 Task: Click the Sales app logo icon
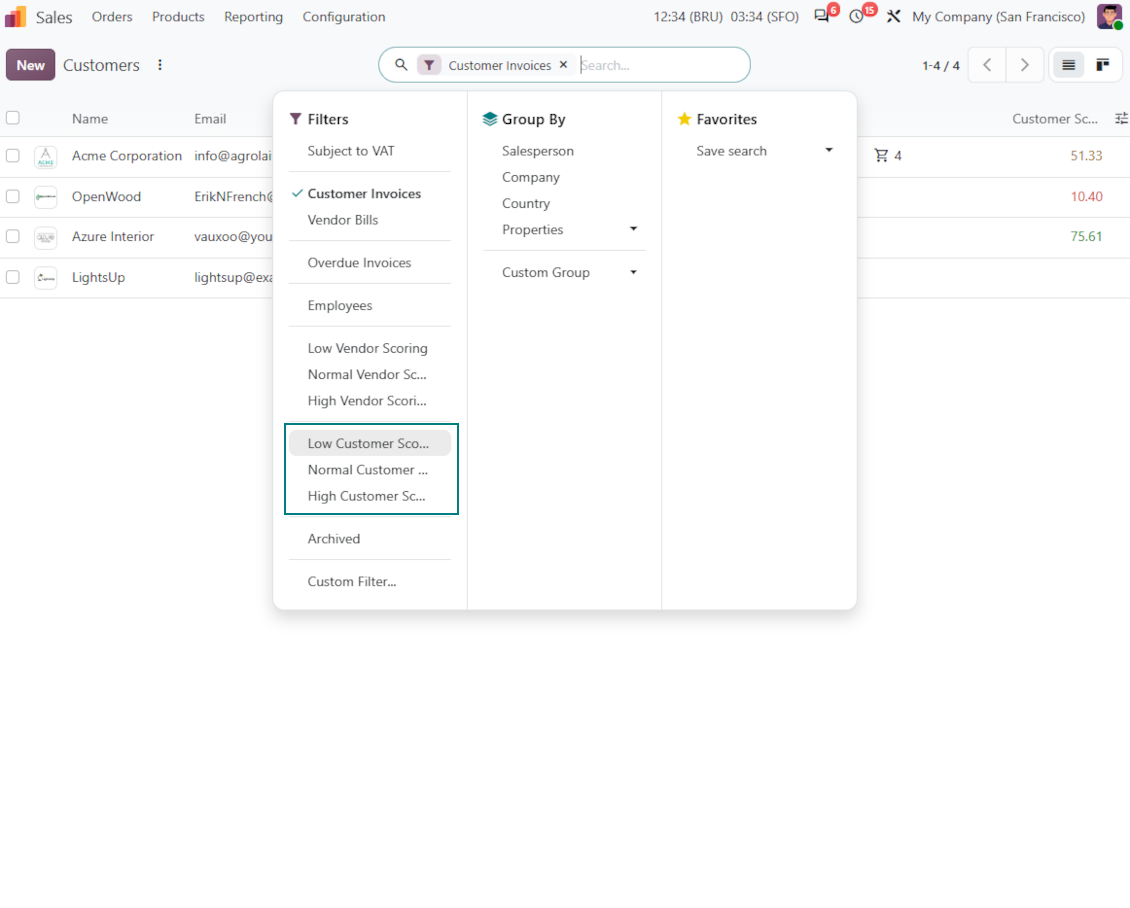pos(15,17)
